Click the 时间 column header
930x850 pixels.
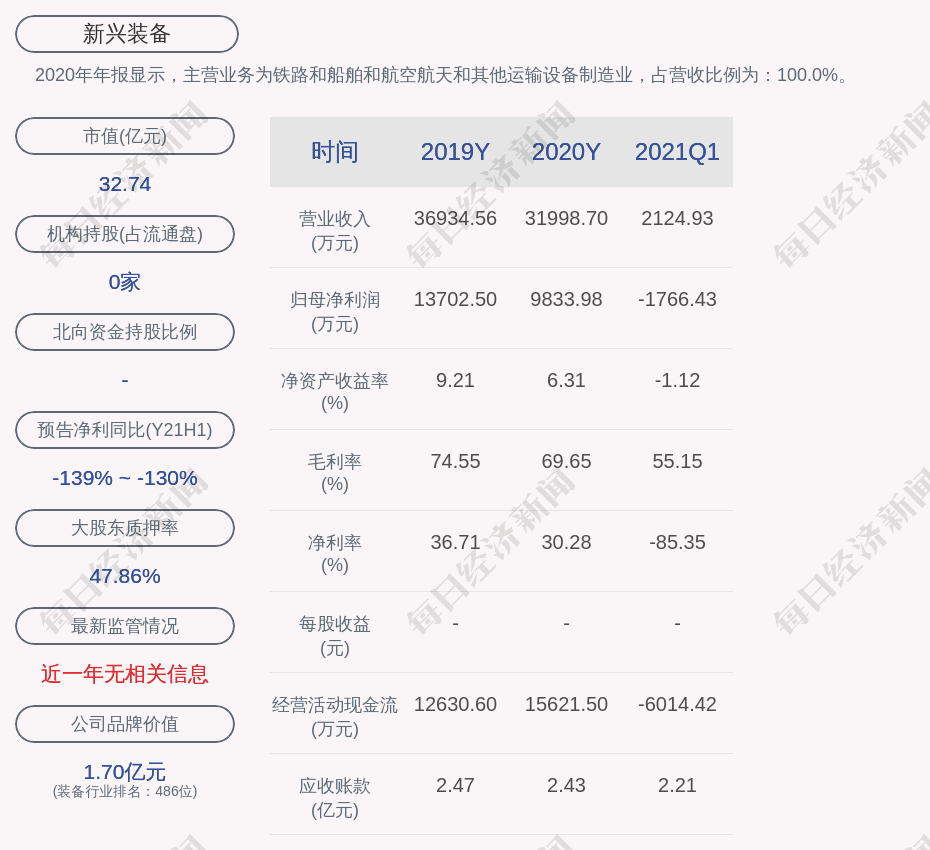335,152
